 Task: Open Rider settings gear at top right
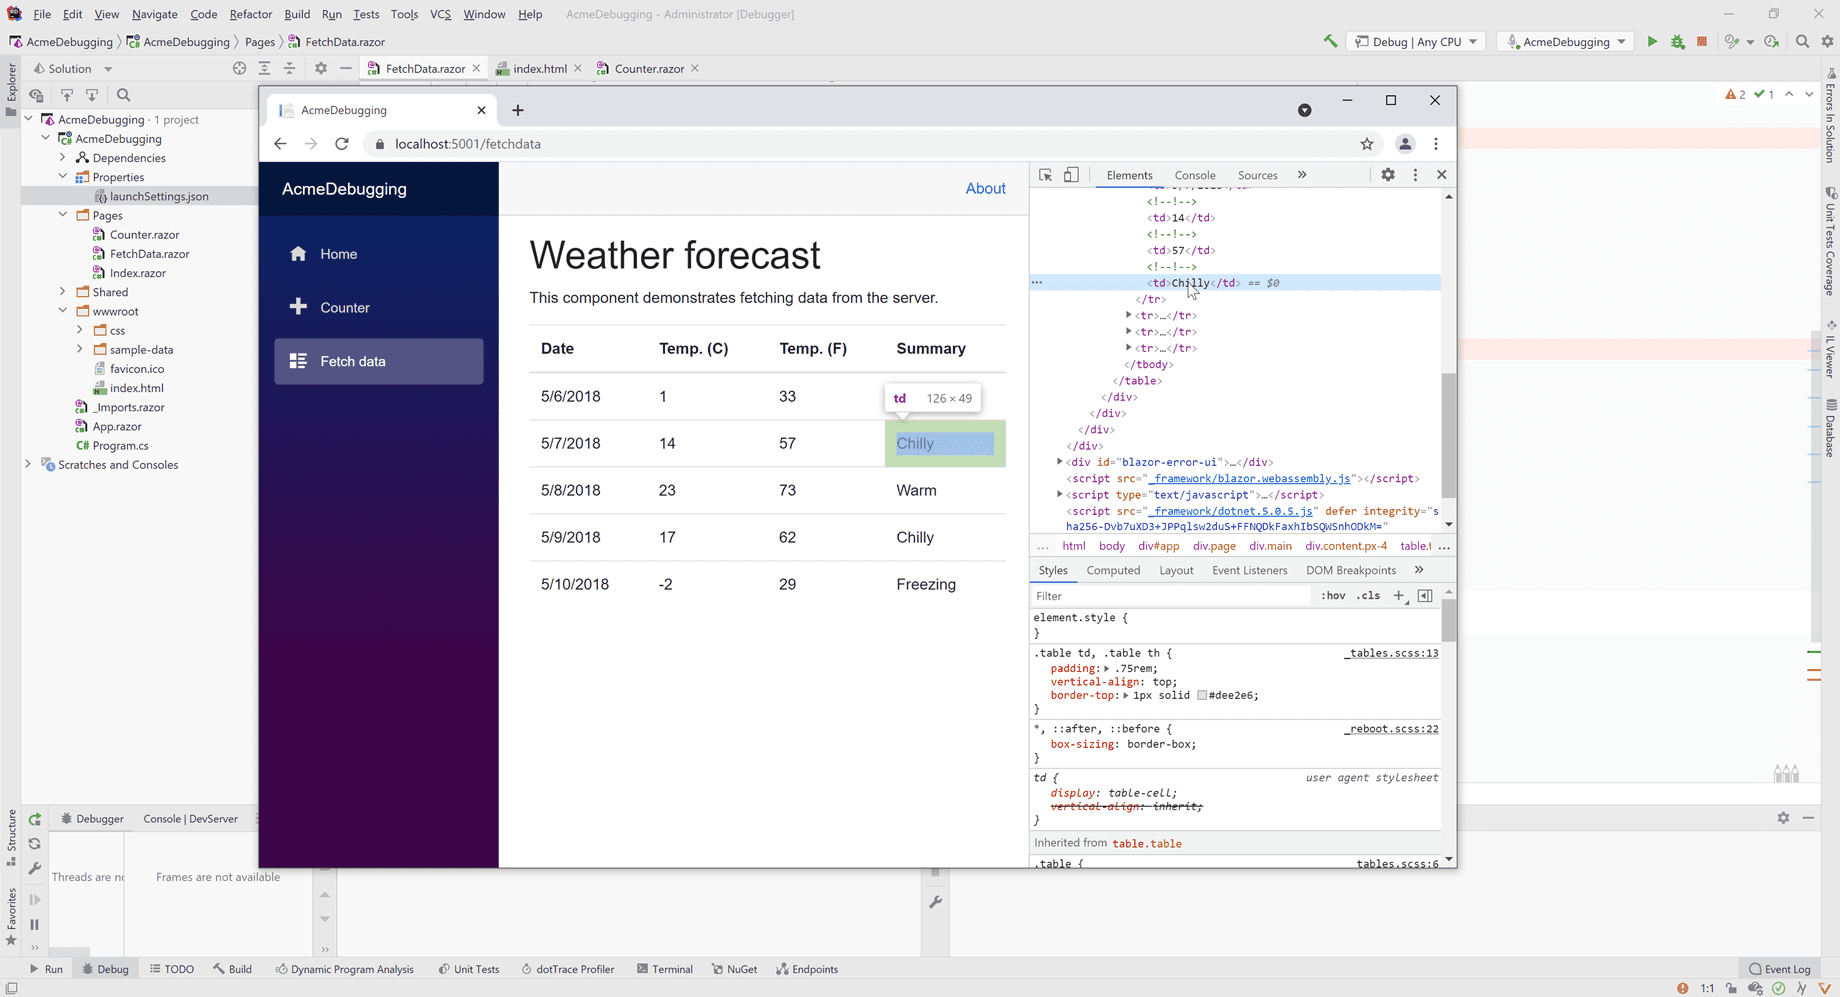tap(1828, 41)
